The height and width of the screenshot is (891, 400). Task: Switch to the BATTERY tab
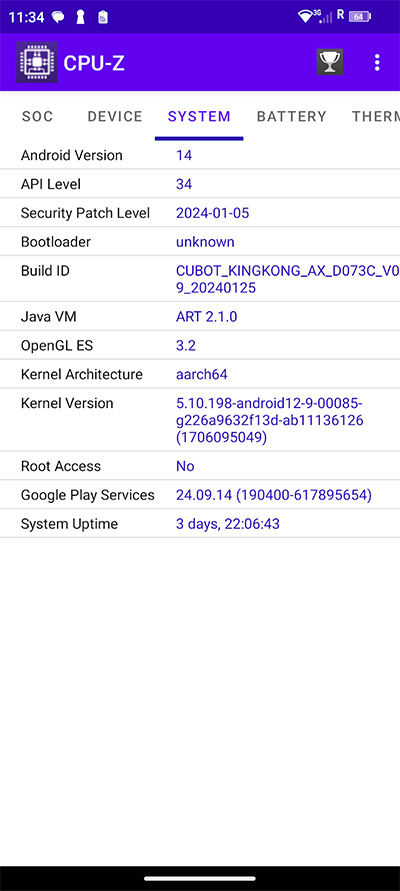291,116
